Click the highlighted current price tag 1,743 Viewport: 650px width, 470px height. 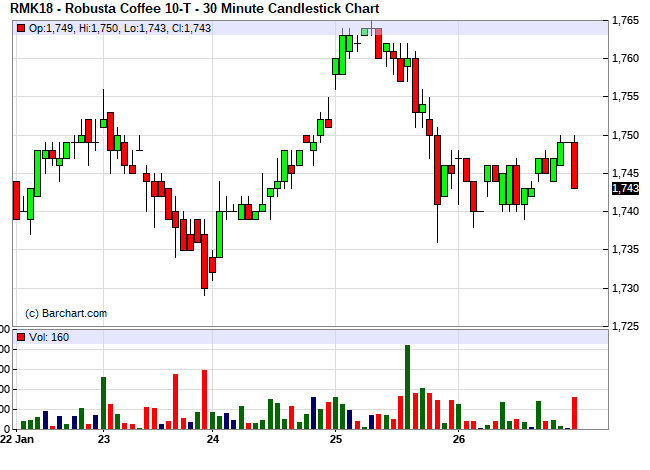tap(626, 188)
